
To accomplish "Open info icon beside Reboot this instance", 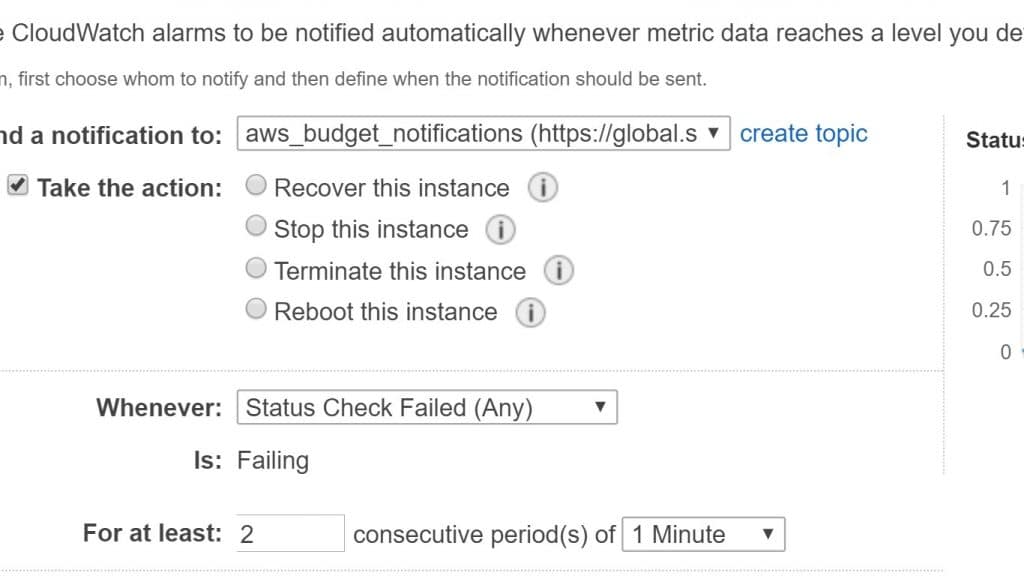I will click(530, 313).
